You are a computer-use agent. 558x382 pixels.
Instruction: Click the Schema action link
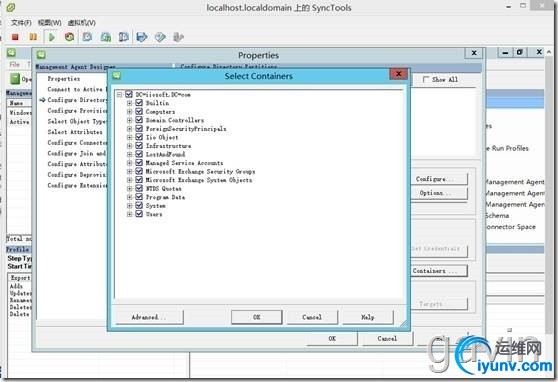click(497, 215)
